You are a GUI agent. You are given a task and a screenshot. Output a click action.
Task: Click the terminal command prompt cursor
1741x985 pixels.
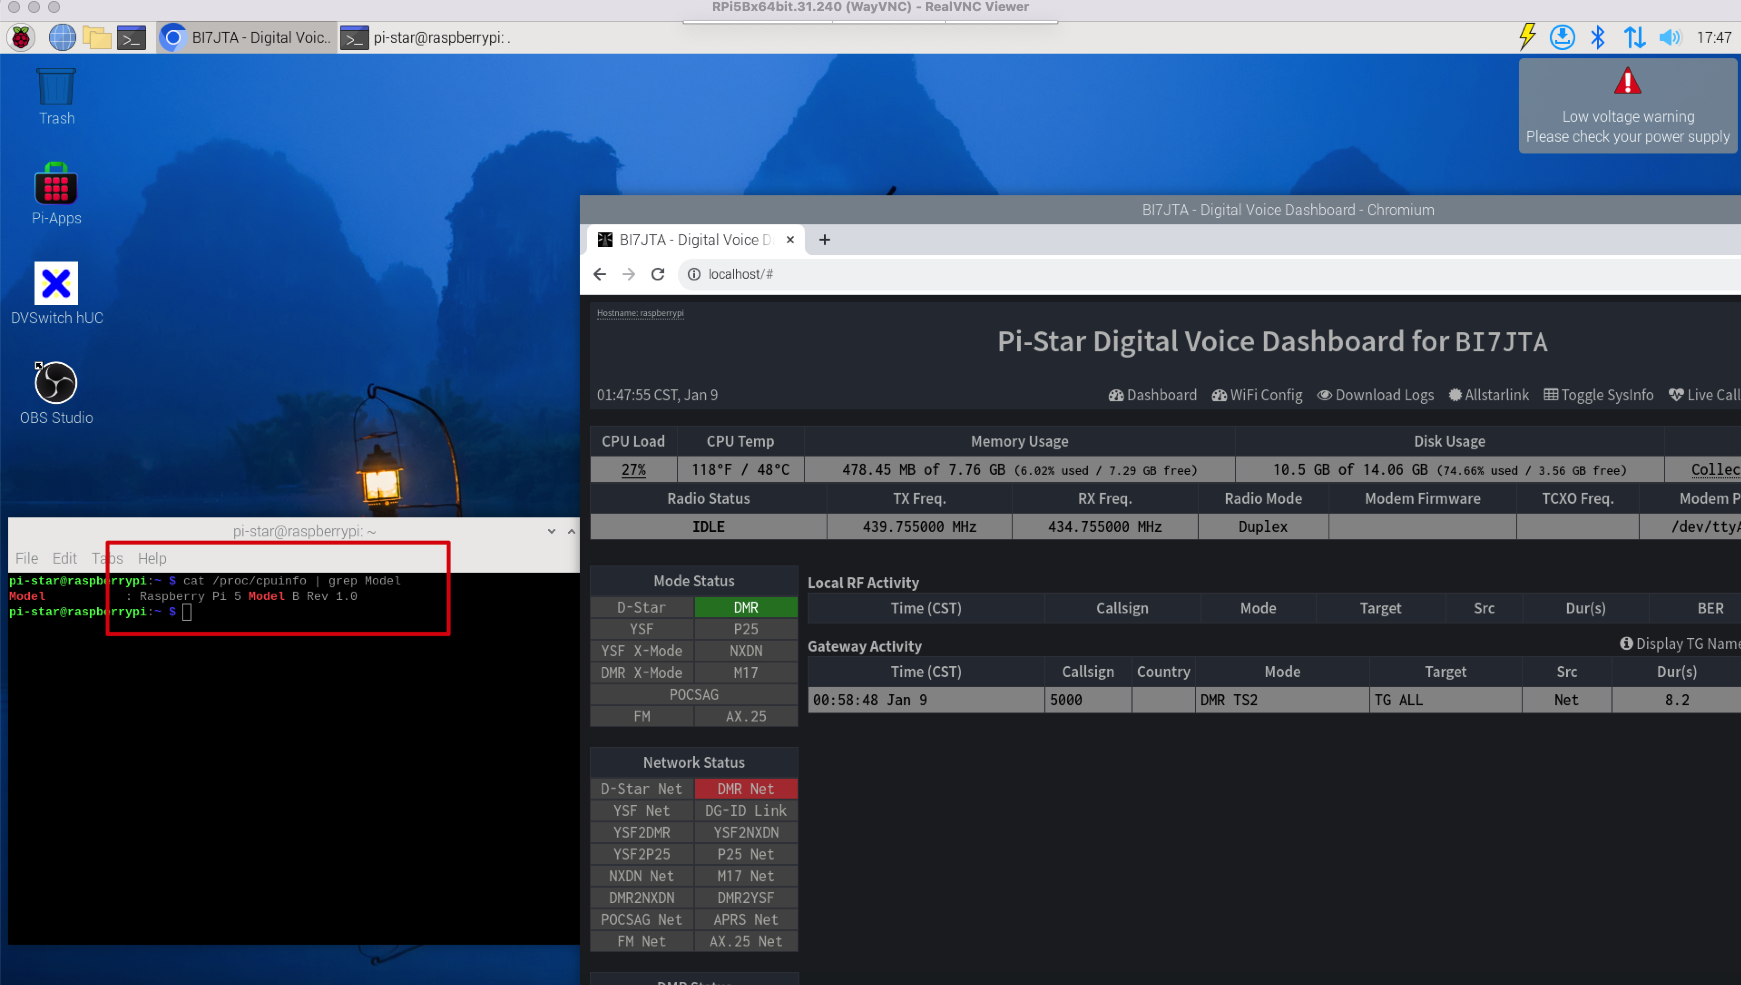(x=186, y=612)
